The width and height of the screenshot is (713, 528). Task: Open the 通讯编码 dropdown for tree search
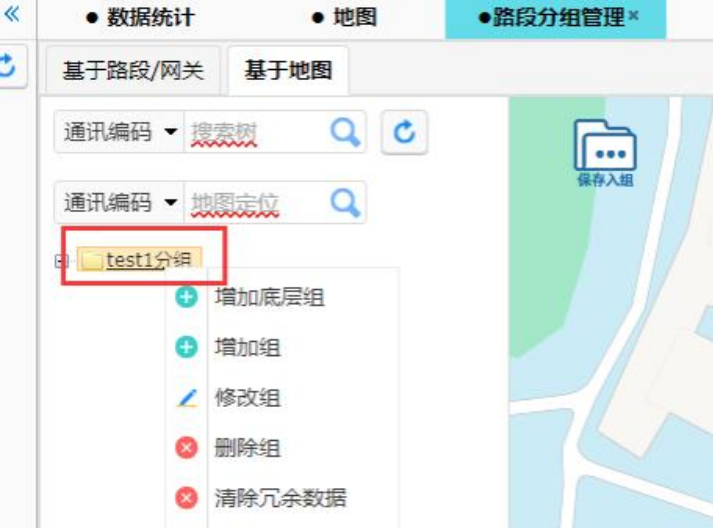coord(119,133)
